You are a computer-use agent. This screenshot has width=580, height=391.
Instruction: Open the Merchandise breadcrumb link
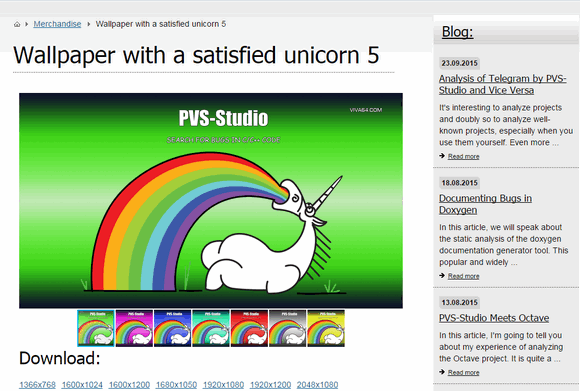(57, 24)
